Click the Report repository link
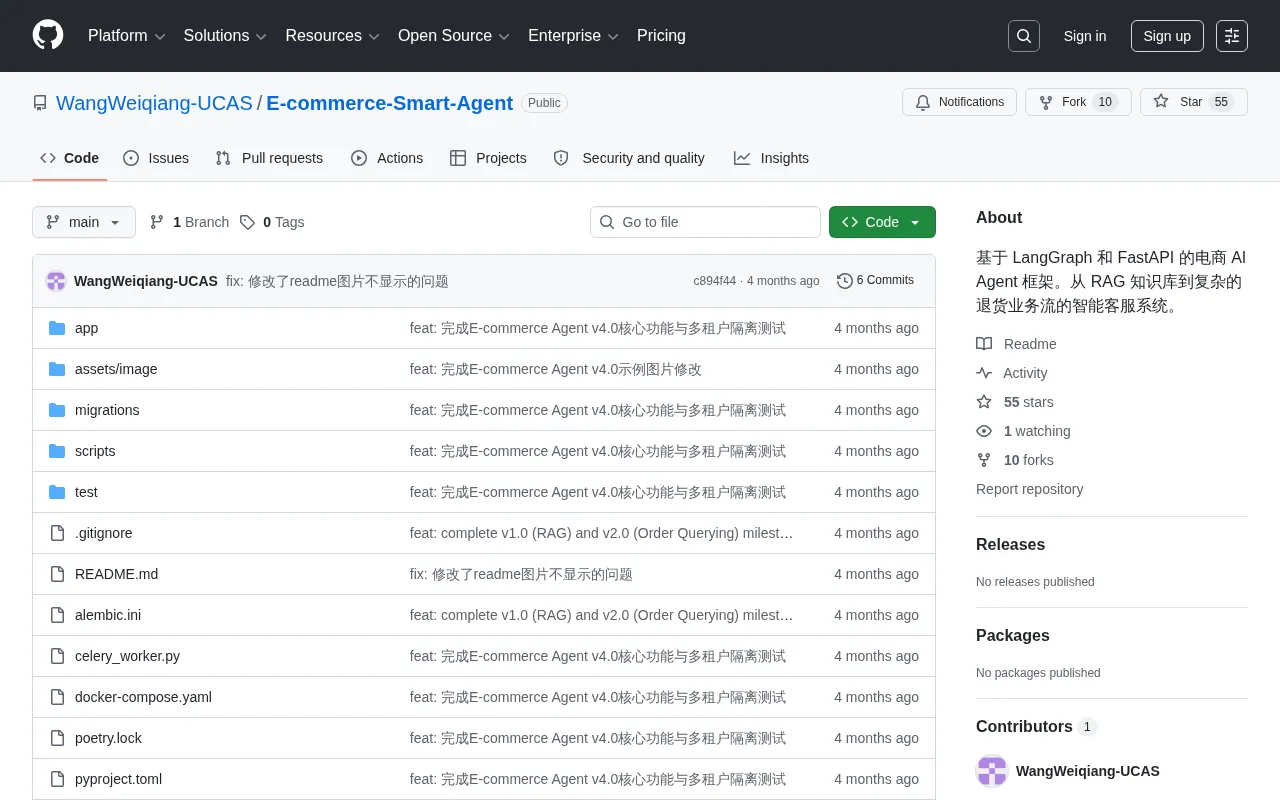Viewport: 1280px width, 800px height. [1029, 489]
